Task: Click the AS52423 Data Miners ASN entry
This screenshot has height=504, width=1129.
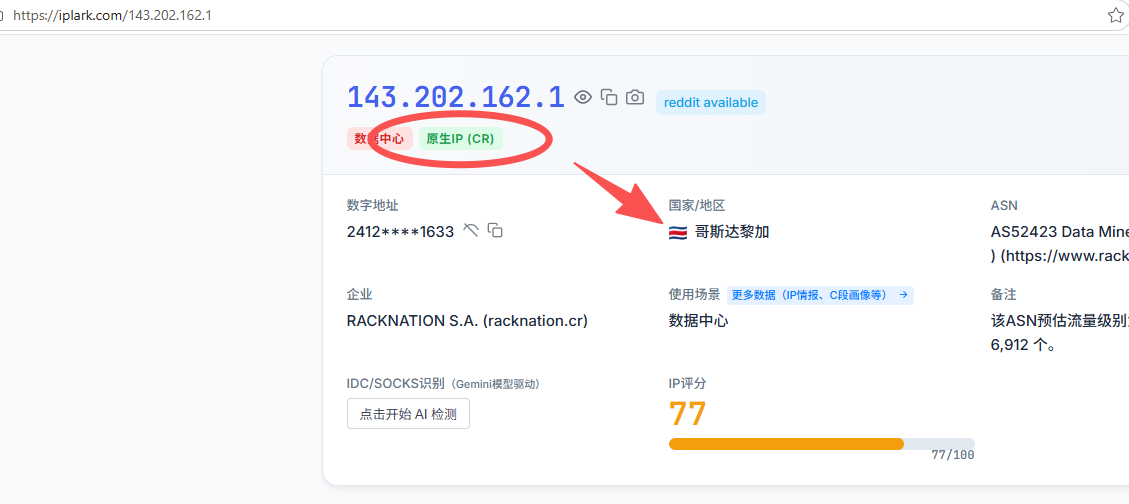Action: pyautogui.click(x=1060, y=232)
